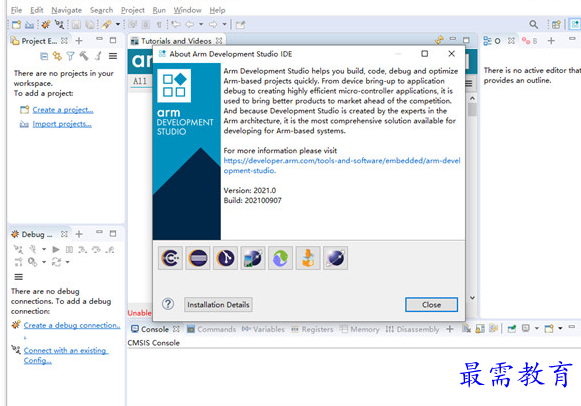This screenshot has height=406, width=581.
Task: Open the File menu
Action: (16, 10)
